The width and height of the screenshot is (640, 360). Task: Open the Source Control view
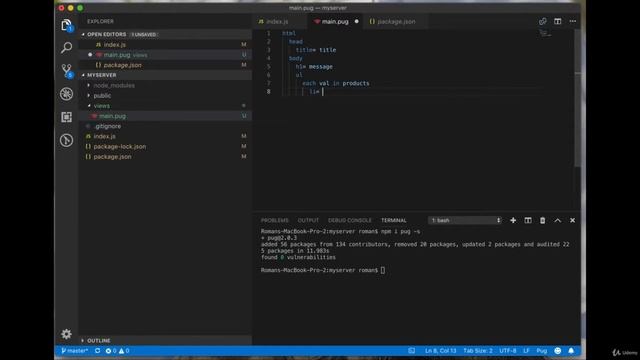[67, 71]
